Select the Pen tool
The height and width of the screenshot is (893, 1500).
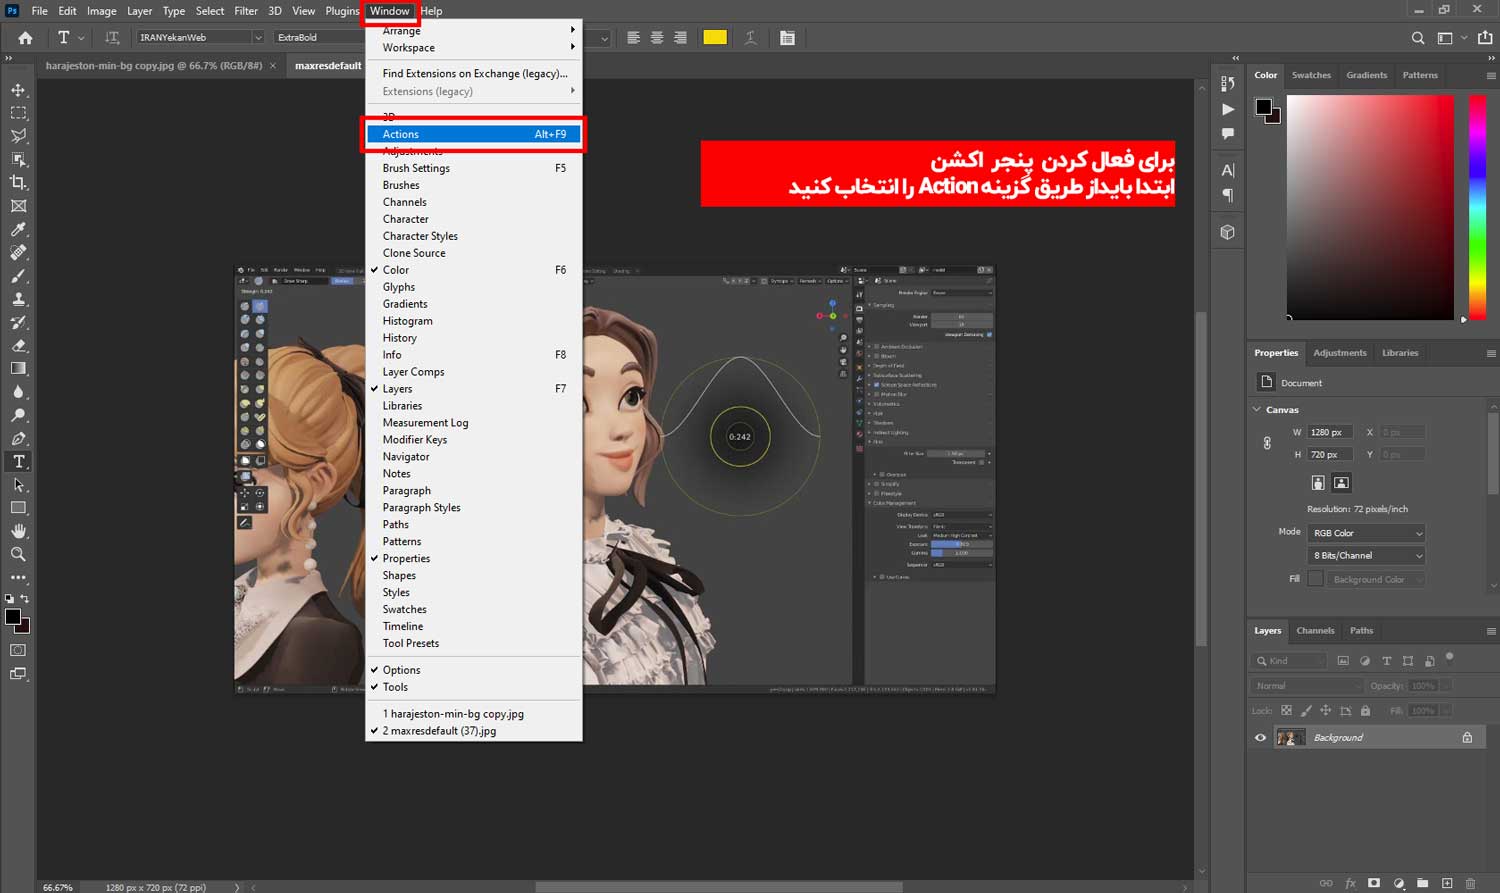18,438
